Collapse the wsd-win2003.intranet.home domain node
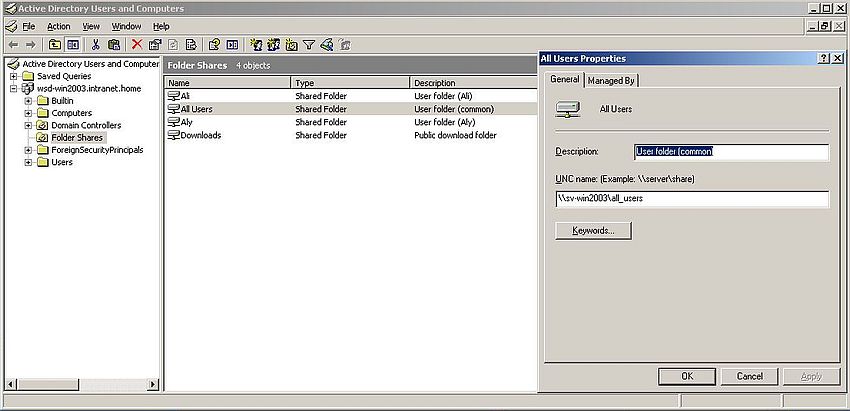Image resolution: width=850 pixels, height=411 pixels. coord(14,88)
